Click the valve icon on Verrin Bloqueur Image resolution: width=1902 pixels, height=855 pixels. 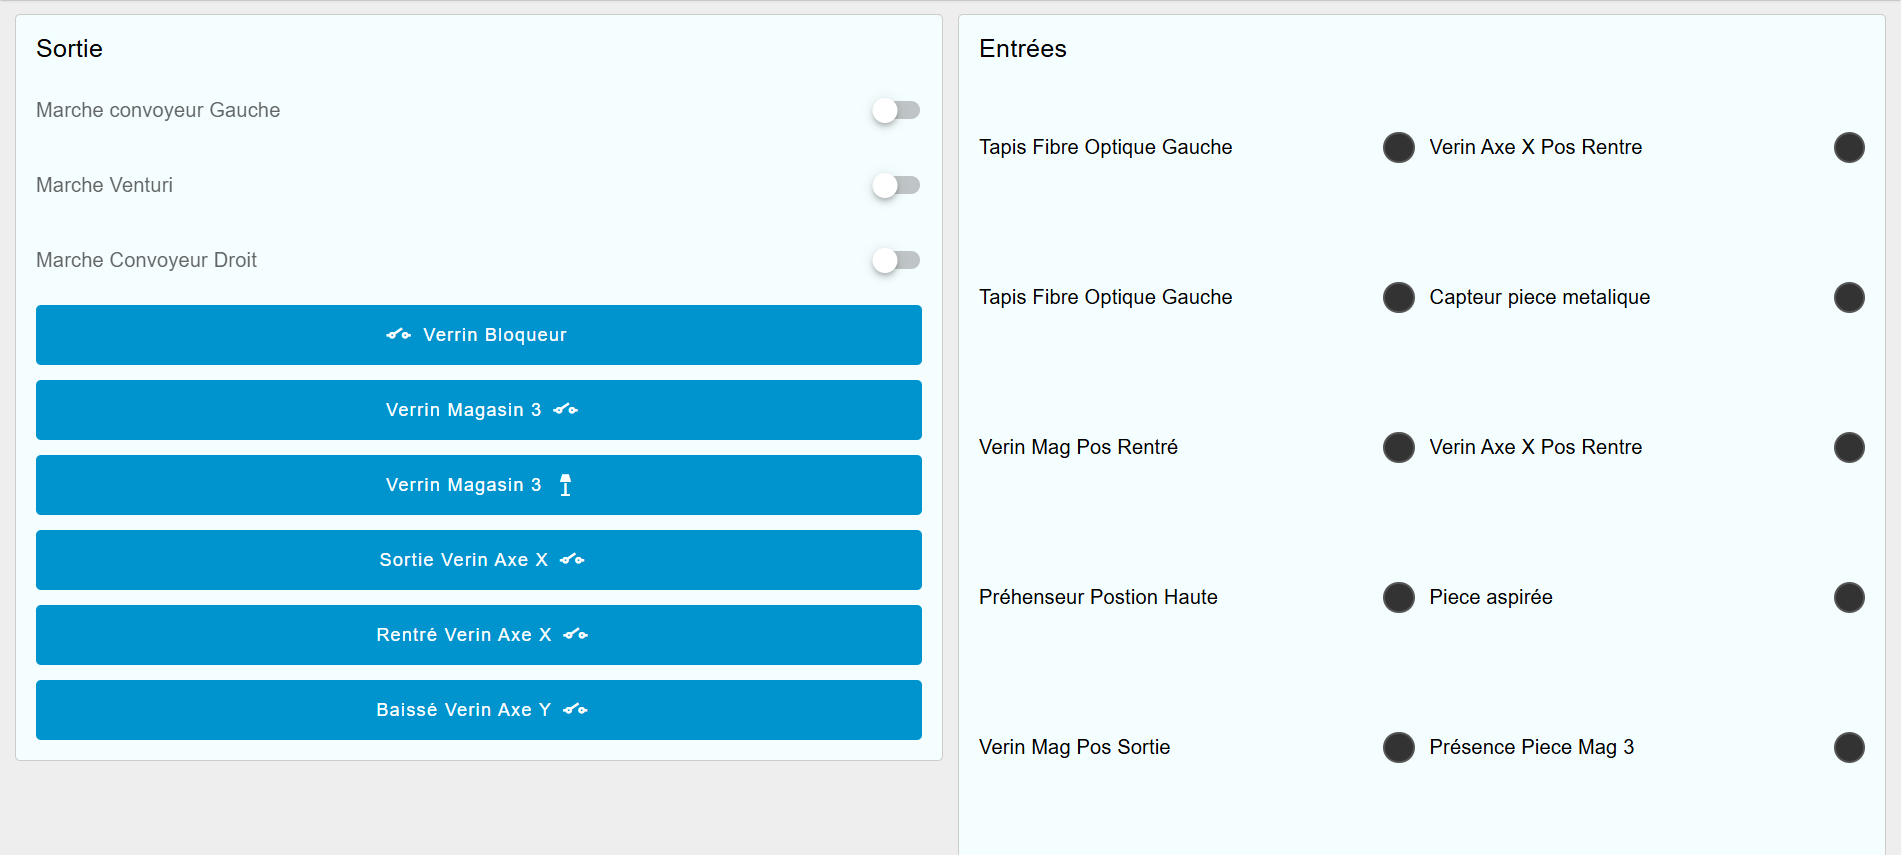pyautogui.click(x=399, y=335)
